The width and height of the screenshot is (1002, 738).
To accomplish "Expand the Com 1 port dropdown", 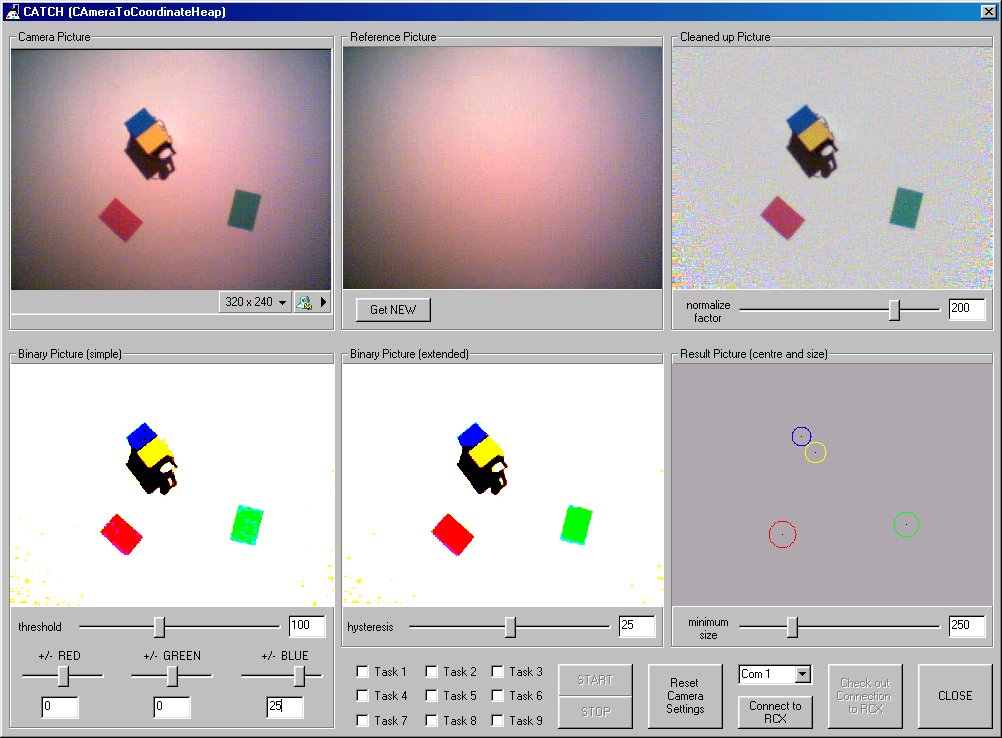I will 801,675.
